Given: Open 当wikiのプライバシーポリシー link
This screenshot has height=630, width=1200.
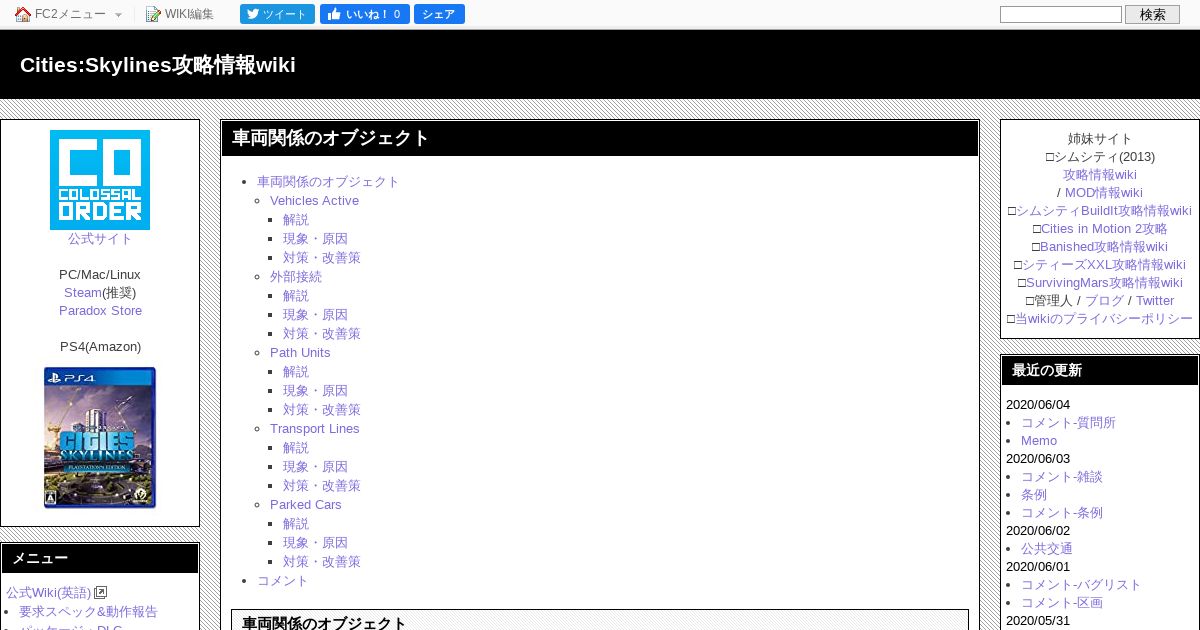Looking at the screenshot, I should (x=1104, y=319).
